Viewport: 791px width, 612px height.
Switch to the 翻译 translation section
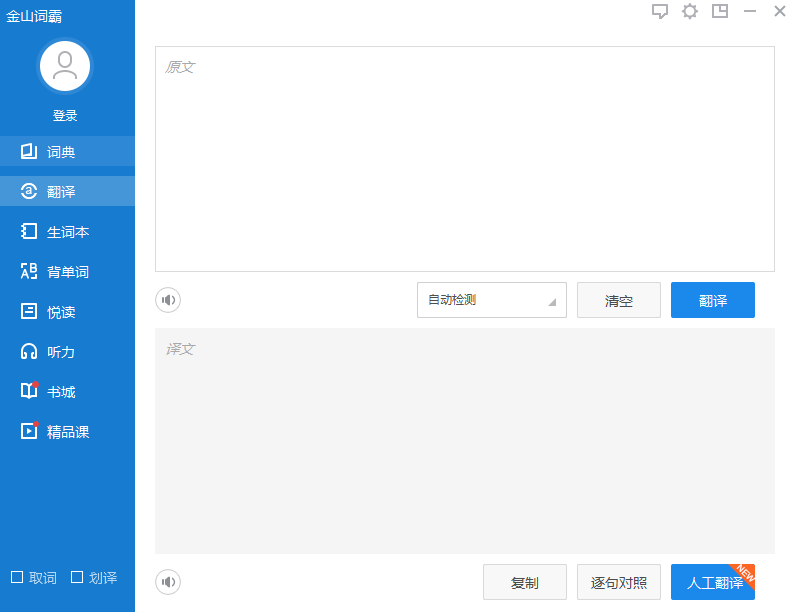point(62,192)
